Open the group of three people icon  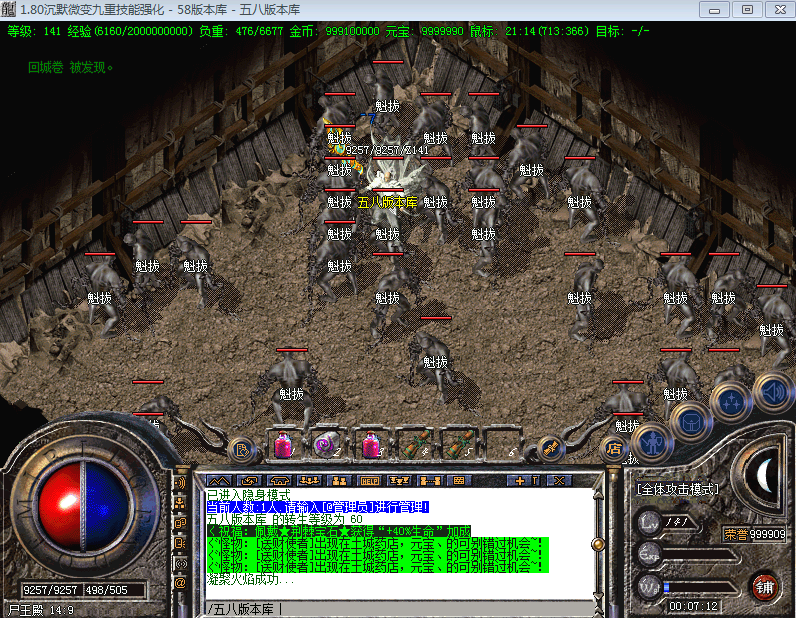[x=309, y=480]
